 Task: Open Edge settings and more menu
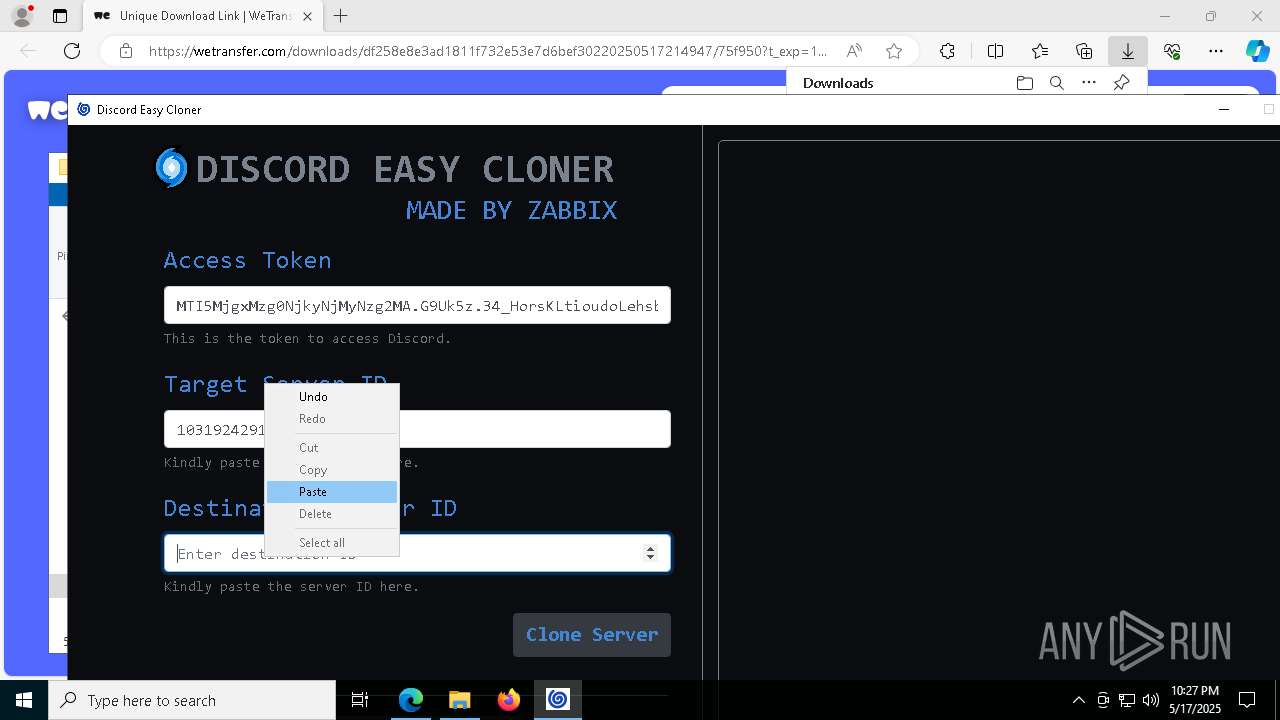1216,51
